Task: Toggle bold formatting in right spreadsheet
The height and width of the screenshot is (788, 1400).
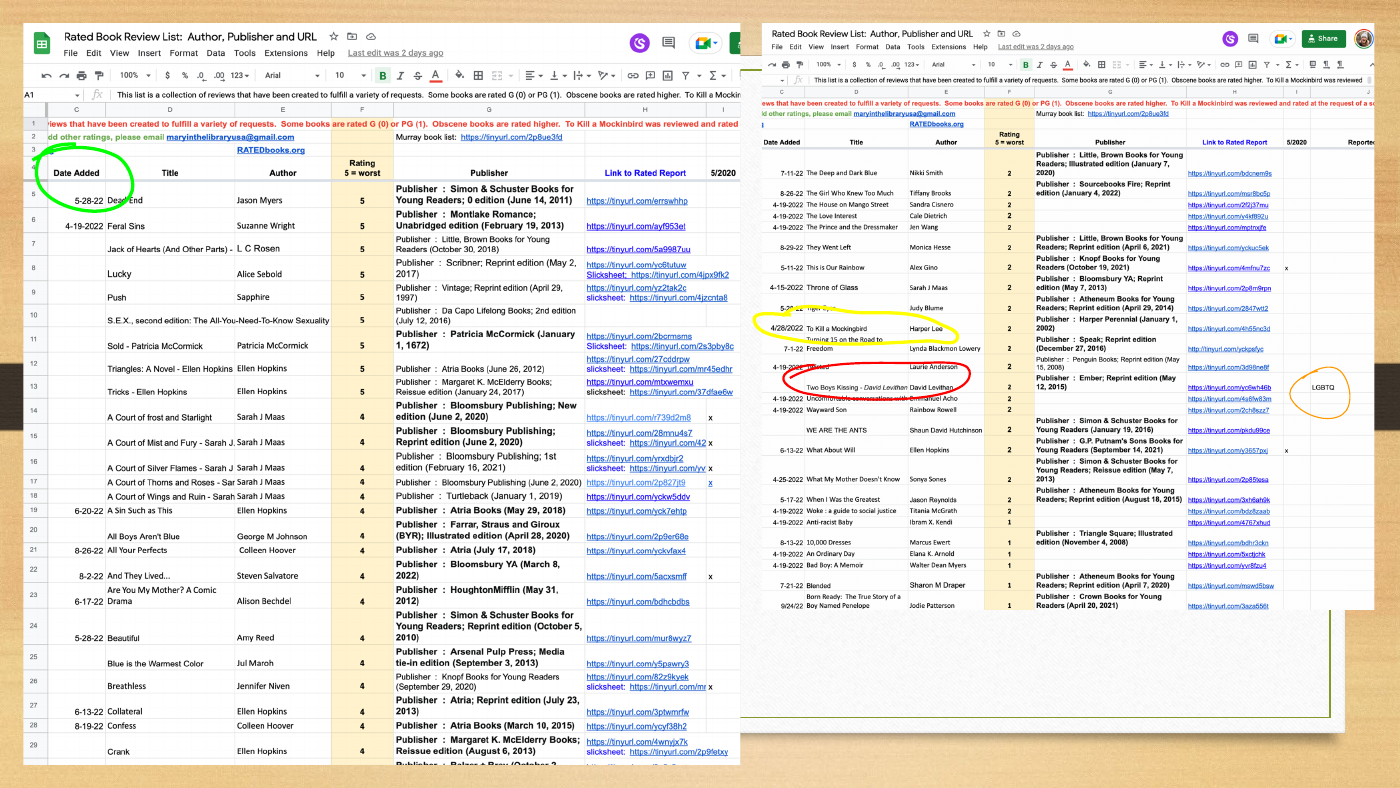Action: pos(1026,65)
